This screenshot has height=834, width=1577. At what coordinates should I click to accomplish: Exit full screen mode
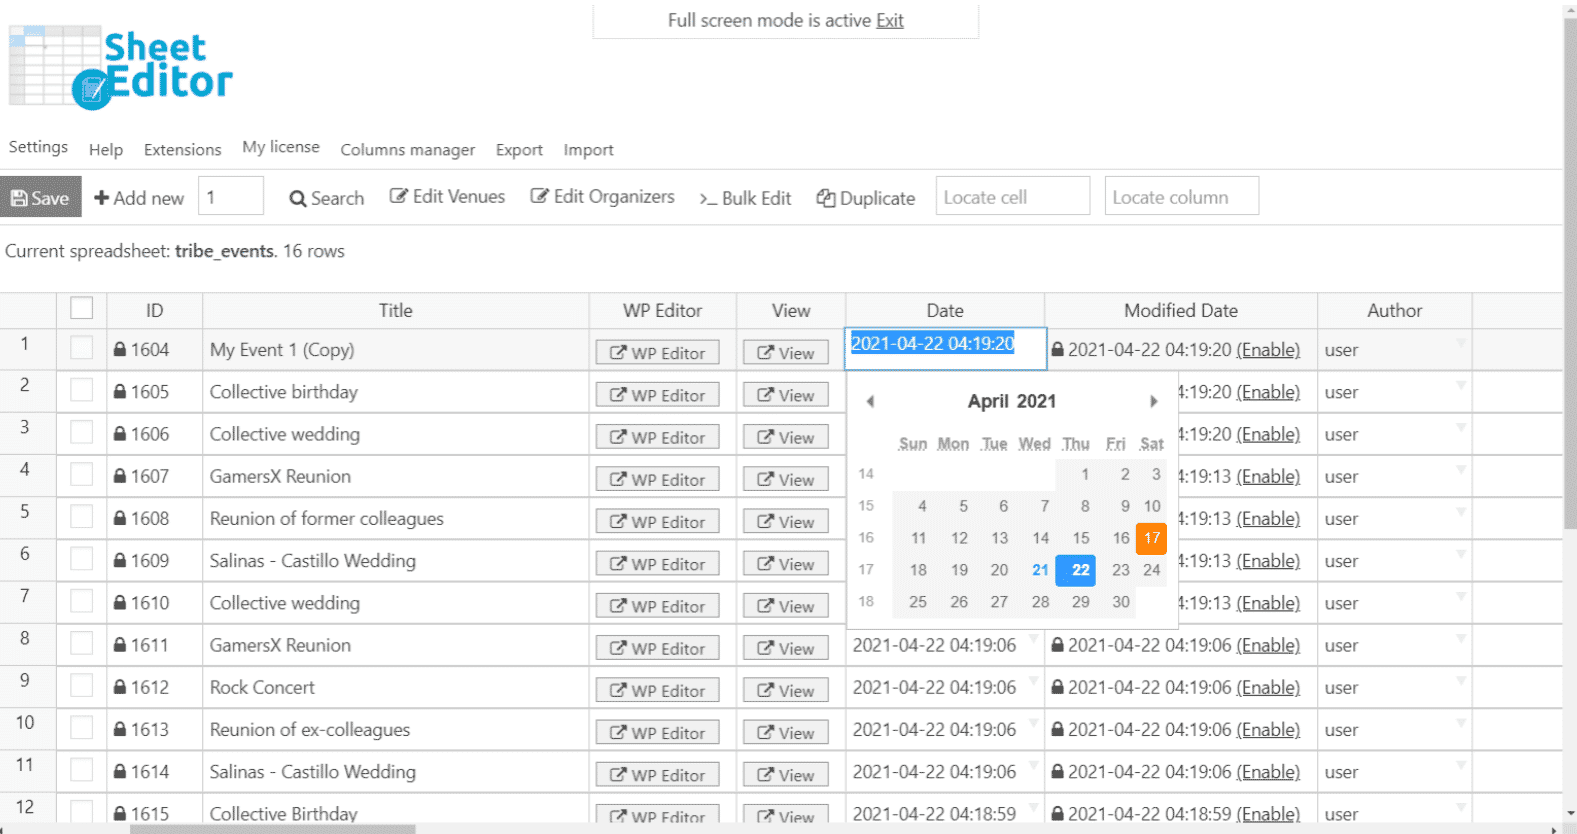tap(890, 20)
